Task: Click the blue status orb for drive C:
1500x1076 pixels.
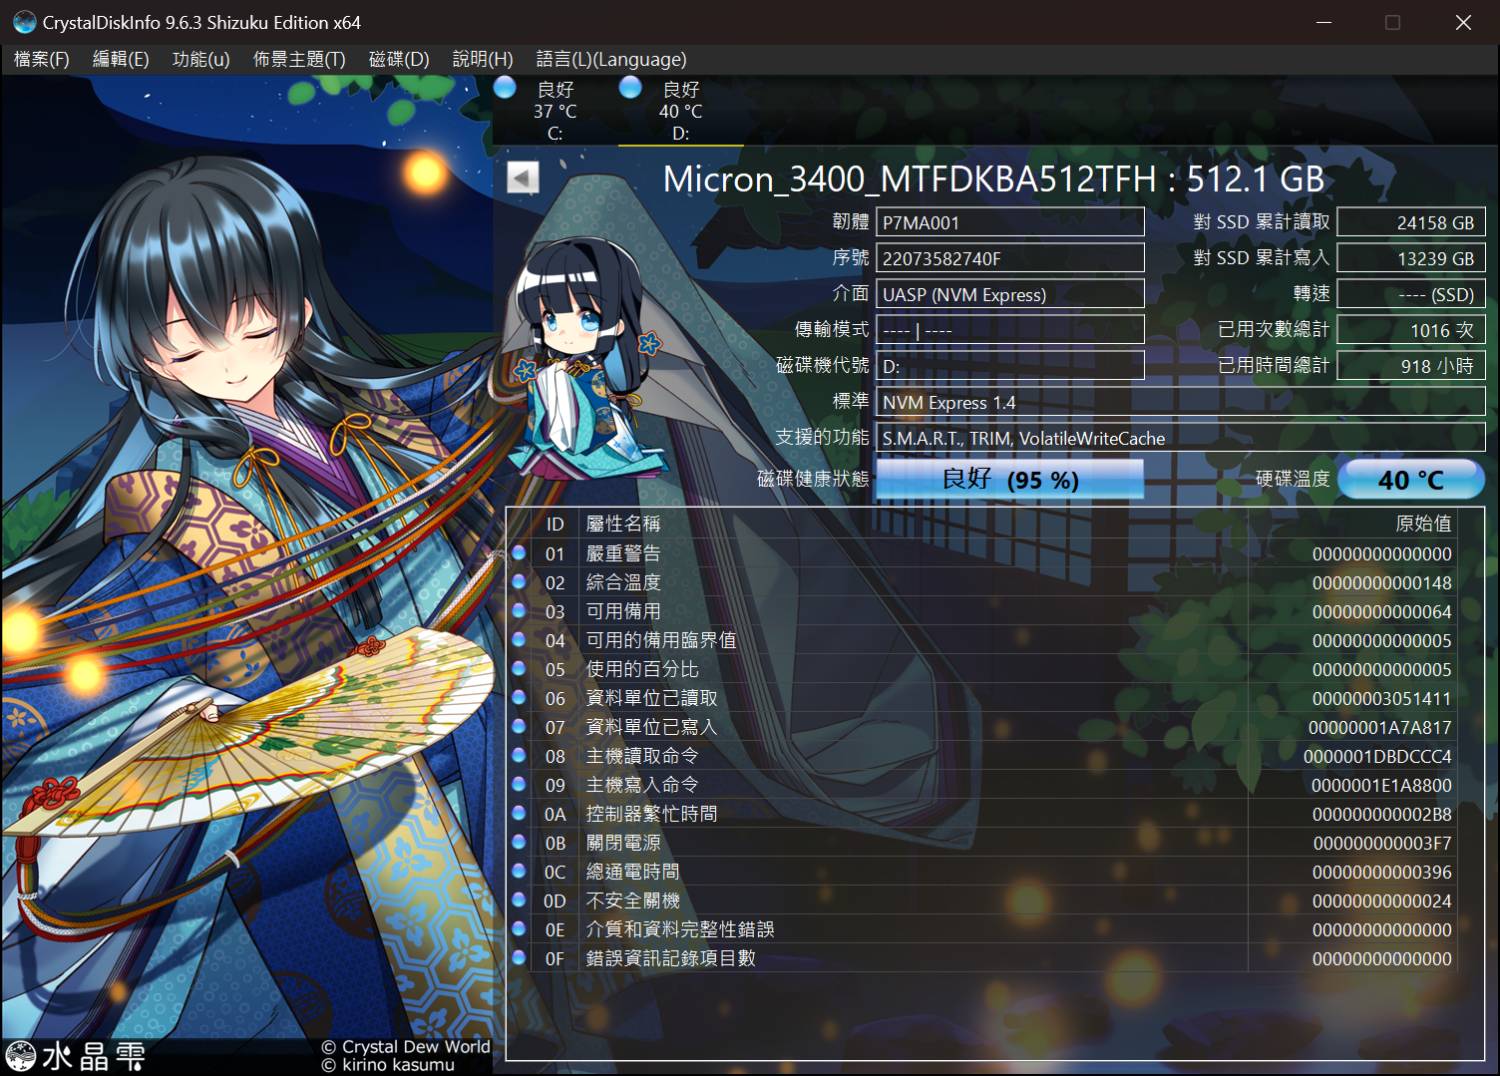Action: coord(505,88)
